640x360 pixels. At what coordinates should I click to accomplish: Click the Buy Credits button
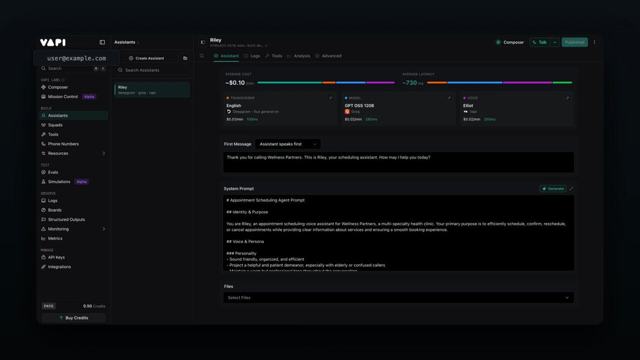pyautogui.click(x=74, y=318)
